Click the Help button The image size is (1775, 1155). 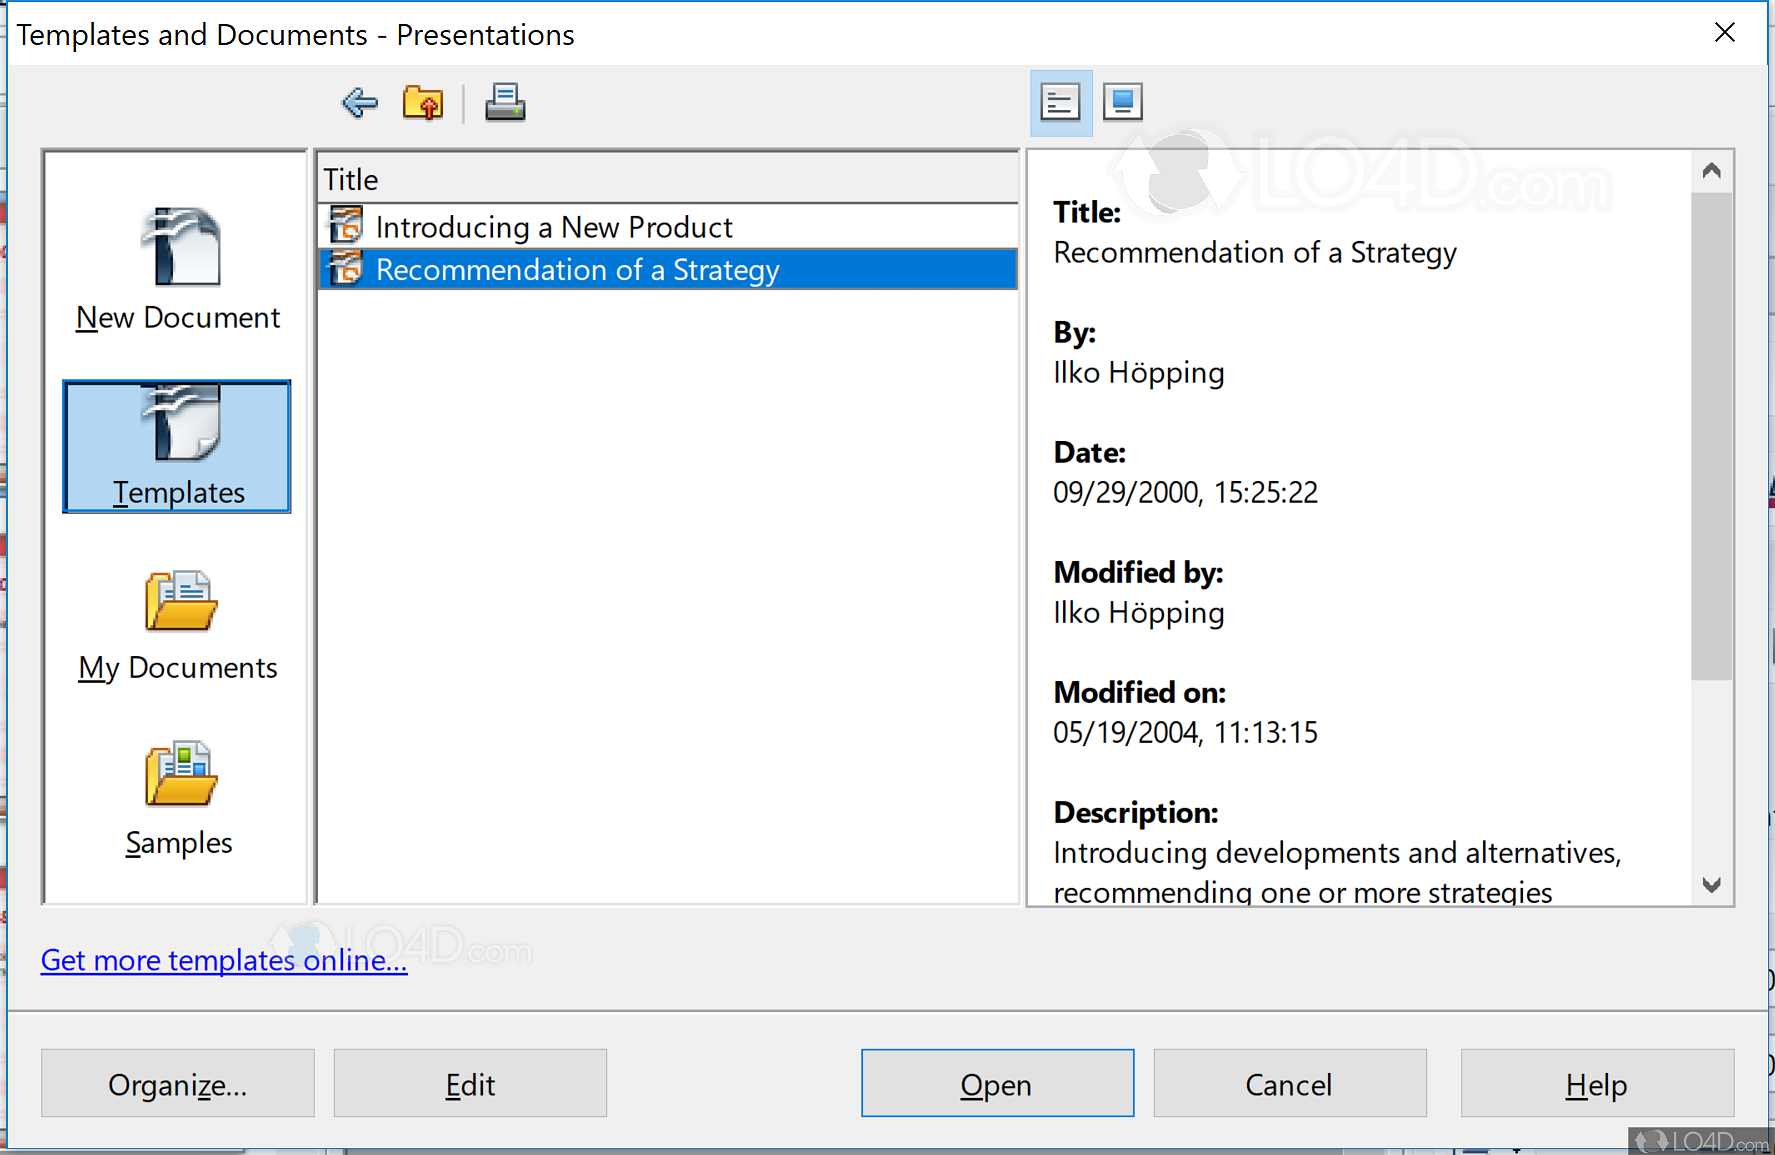pyautogui.click(x=1596, y=1084)
